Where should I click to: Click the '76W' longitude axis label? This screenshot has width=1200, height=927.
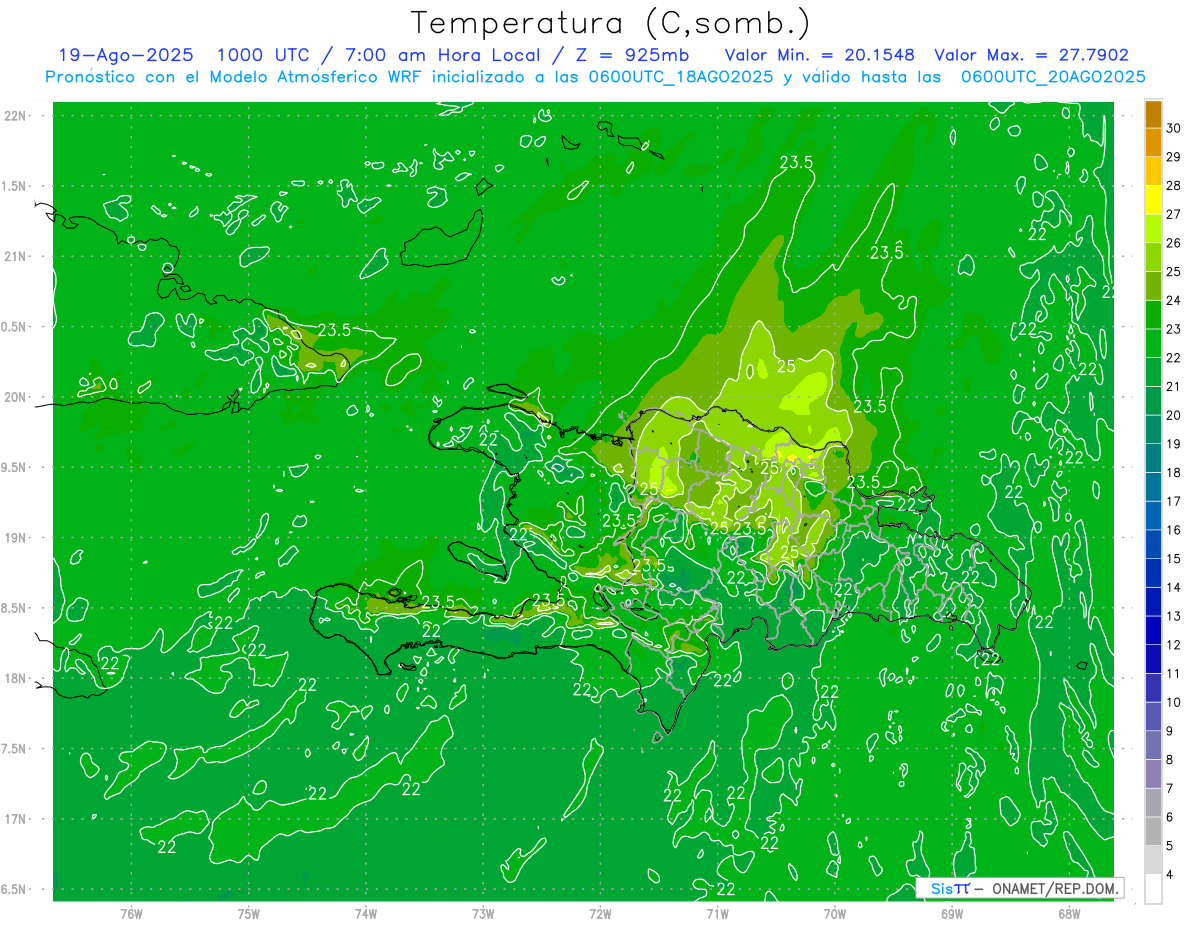pos(131,913)
